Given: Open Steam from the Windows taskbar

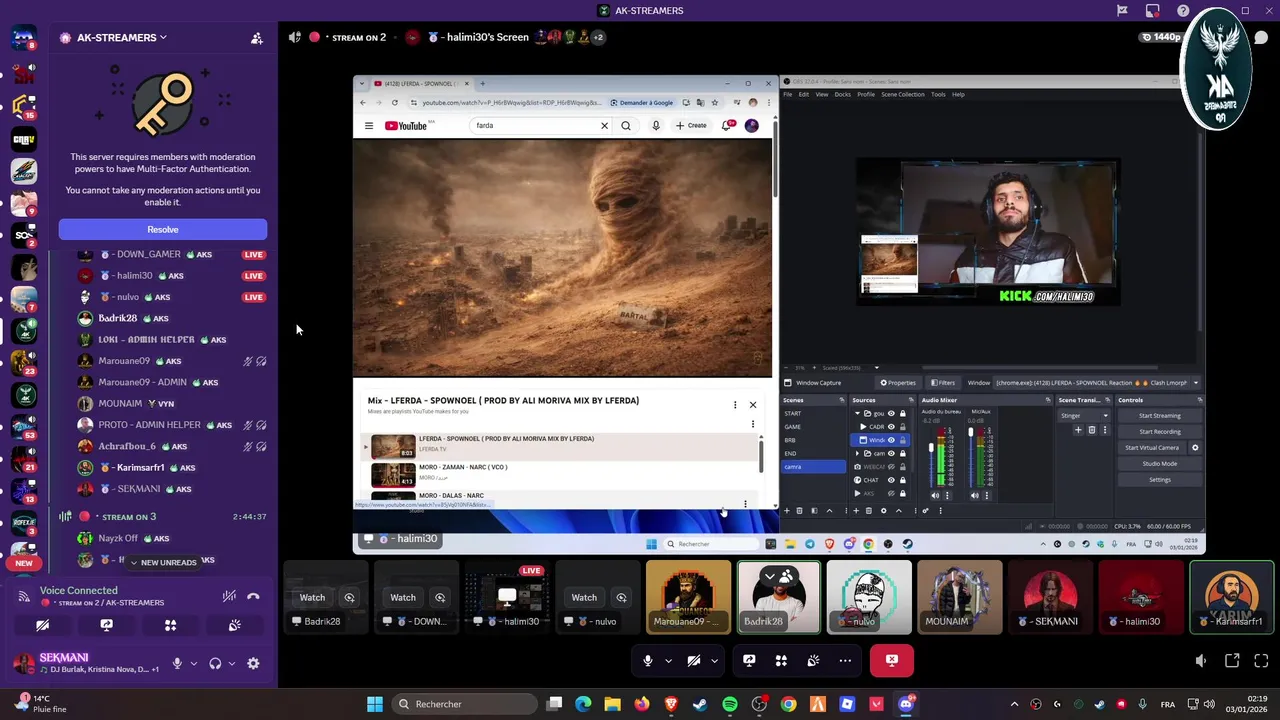Looking at the screenshot, I should click(700, 704).
